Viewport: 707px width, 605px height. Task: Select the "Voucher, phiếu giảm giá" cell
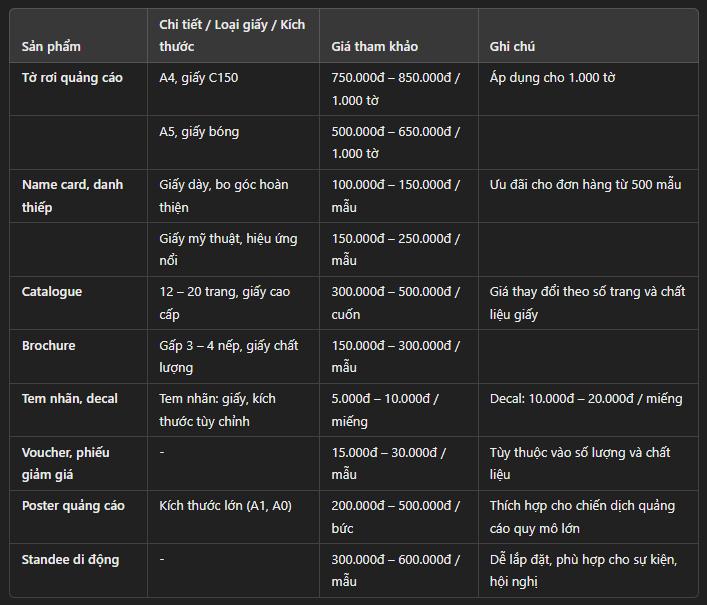65,463
